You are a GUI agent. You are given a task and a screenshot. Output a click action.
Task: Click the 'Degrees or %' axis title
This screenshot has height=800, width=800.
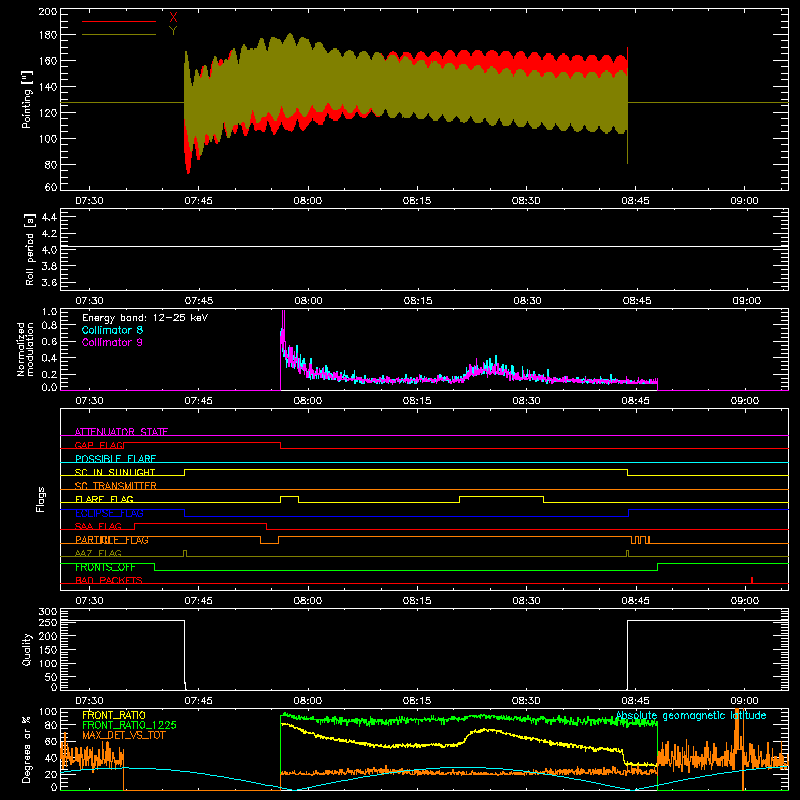(27, 749)
